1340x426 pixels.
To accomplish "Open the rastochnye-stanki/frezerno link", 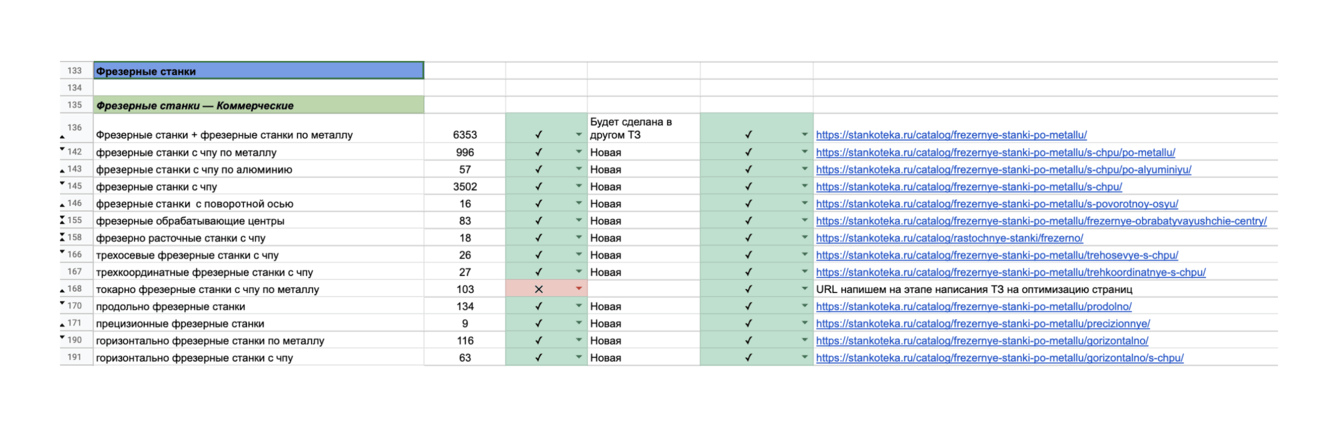I will click(949, 238).
